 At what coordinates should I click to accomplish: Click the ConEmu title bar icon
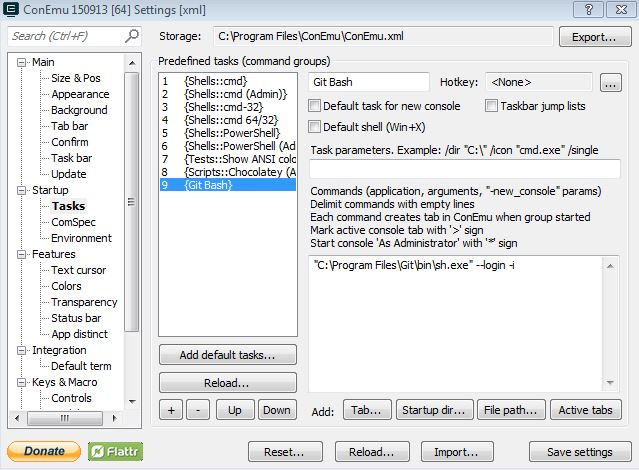10,9
